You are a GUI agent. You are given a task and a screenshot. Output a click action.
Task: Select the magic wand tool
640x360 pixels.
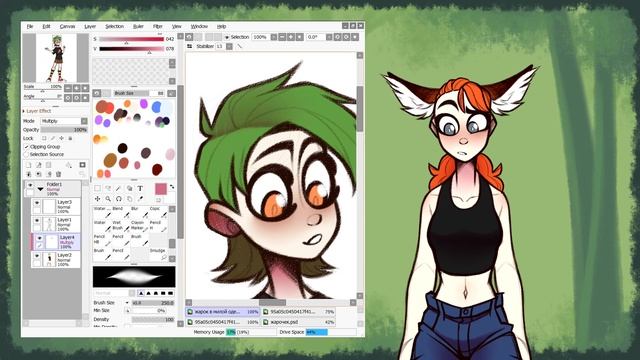(x=119, y=188)
